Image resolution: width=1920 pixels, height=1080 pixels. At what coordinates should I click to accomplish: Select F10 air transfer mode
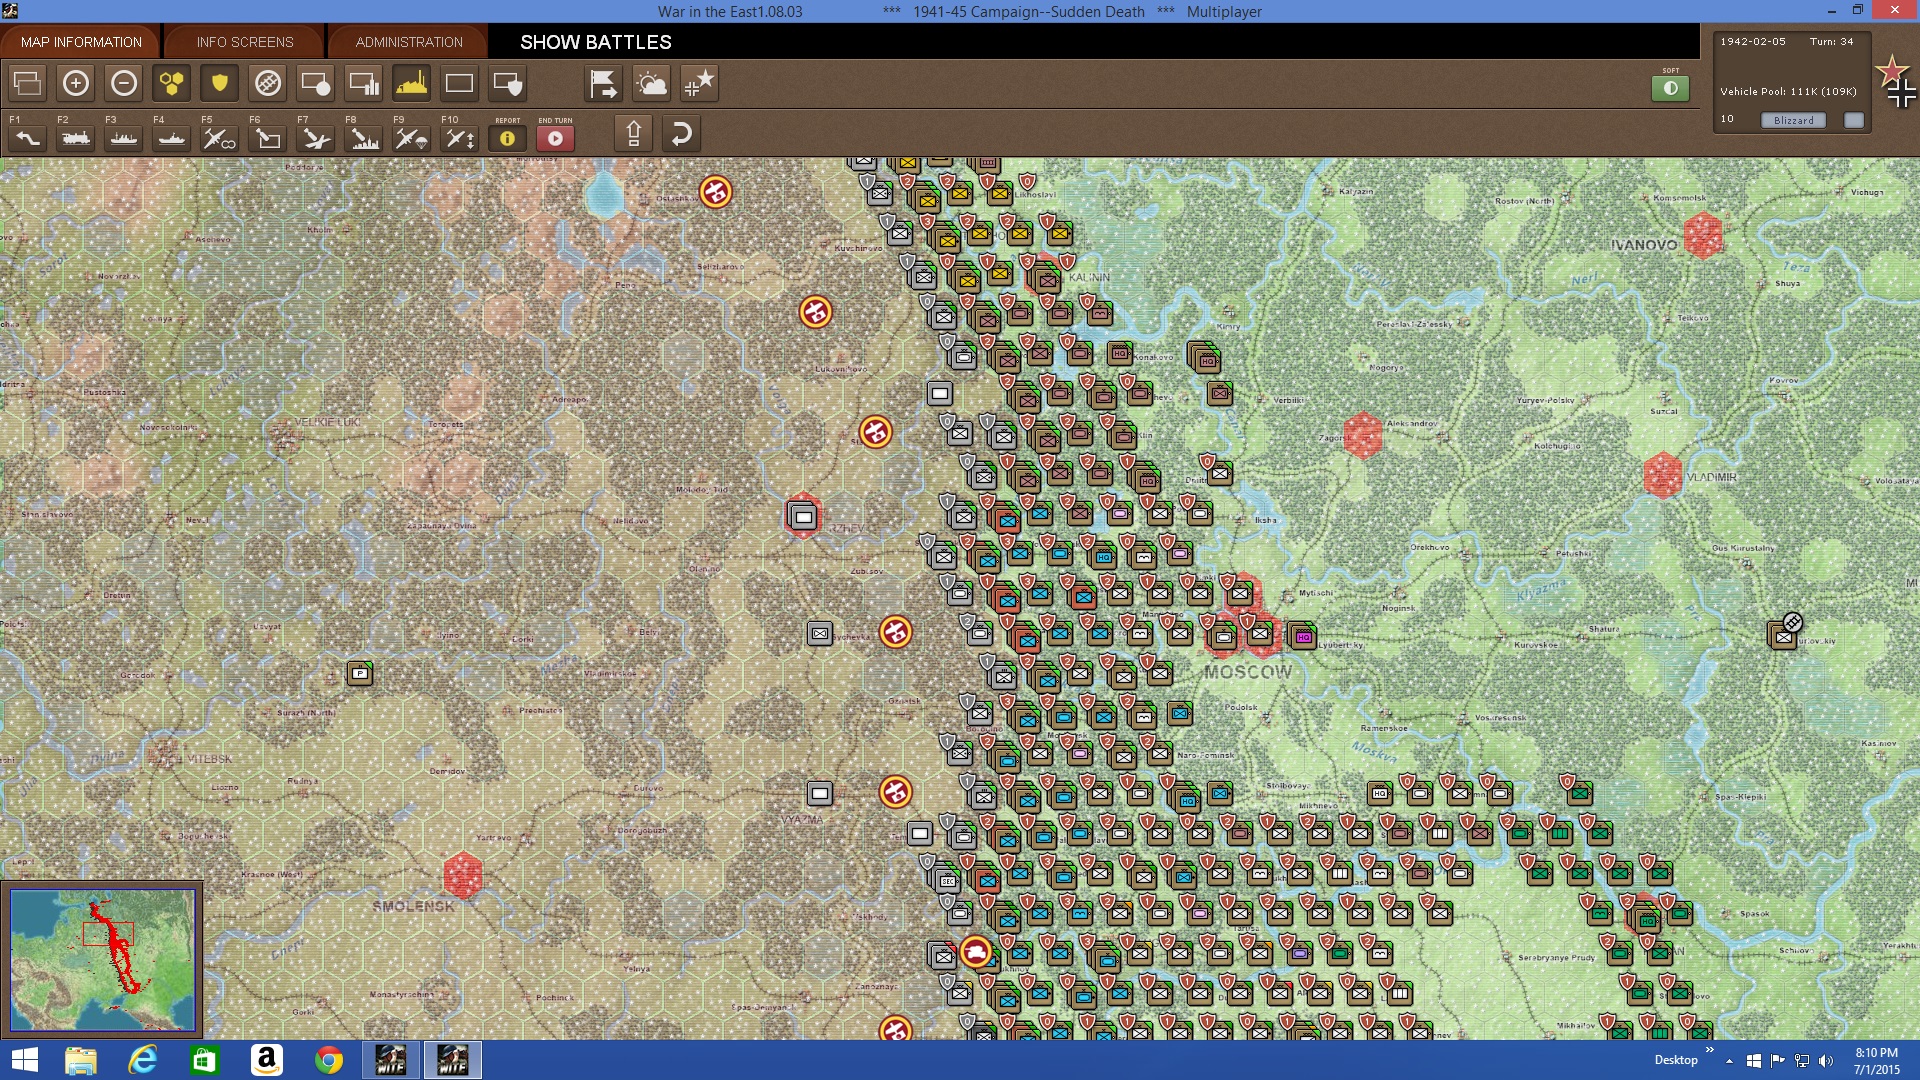pyautogui.click(x=460, y=138)
